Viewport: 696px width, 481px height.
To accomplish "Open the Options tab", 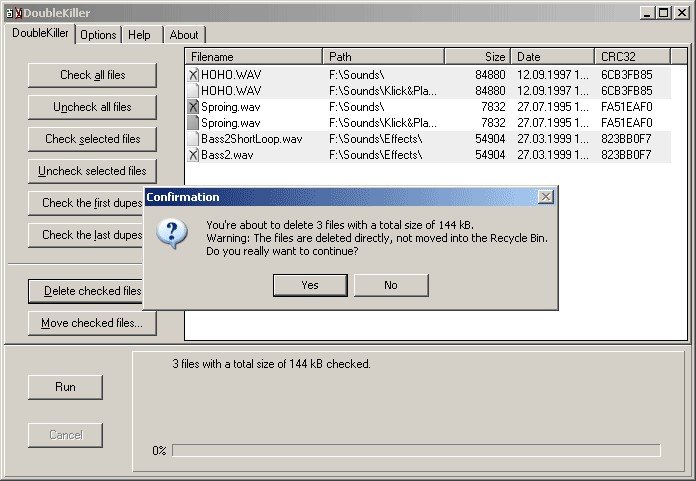I will pyautogui.click(x=99, y=35).
